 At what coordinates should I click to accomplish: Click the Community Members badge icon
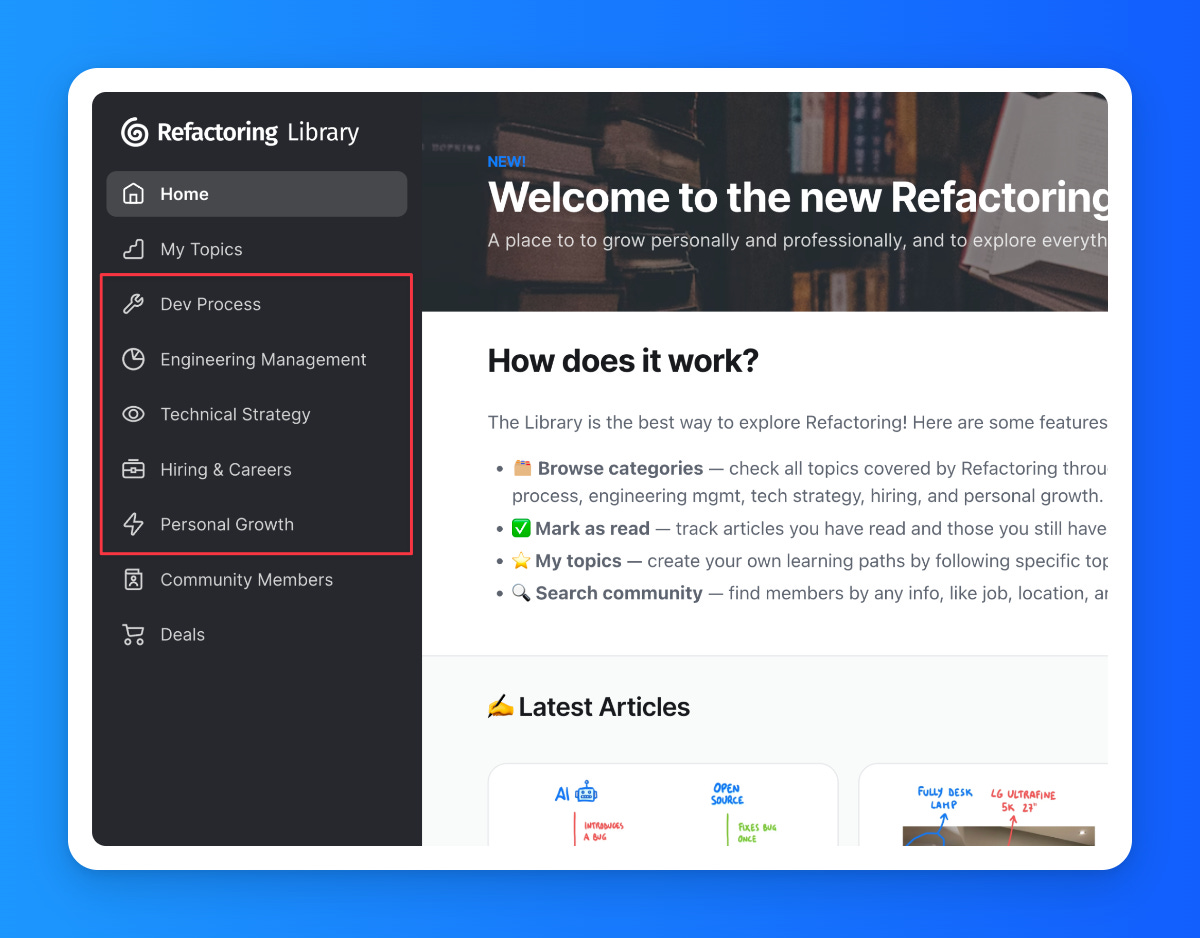(133, 579)
